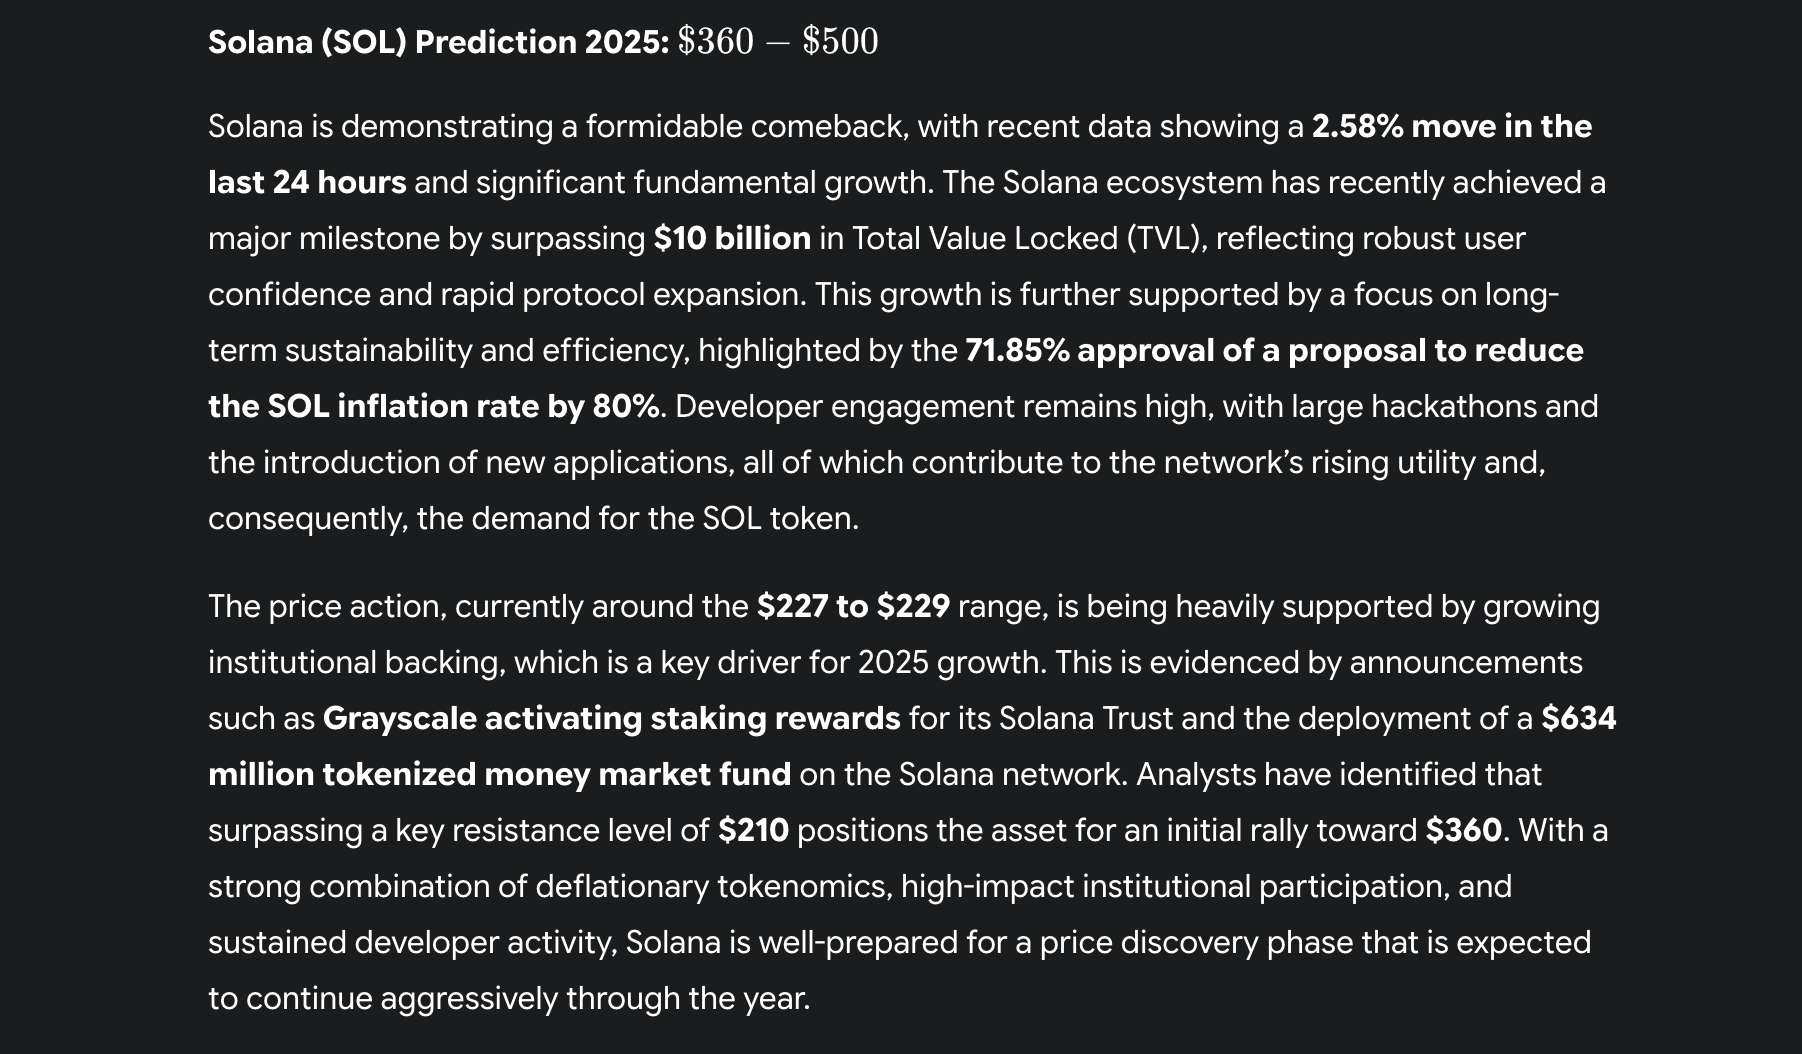Click the bold '$227 to $229' price range

click(x=853, y=607)
